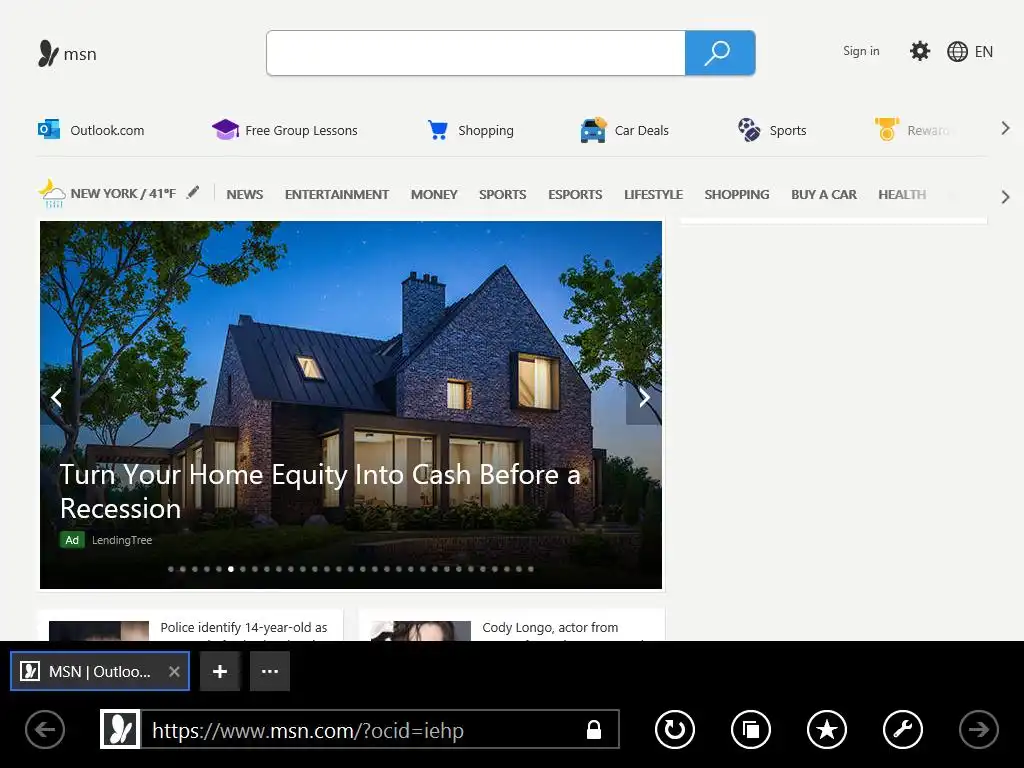Open settings gear icon

pos(920,51)
